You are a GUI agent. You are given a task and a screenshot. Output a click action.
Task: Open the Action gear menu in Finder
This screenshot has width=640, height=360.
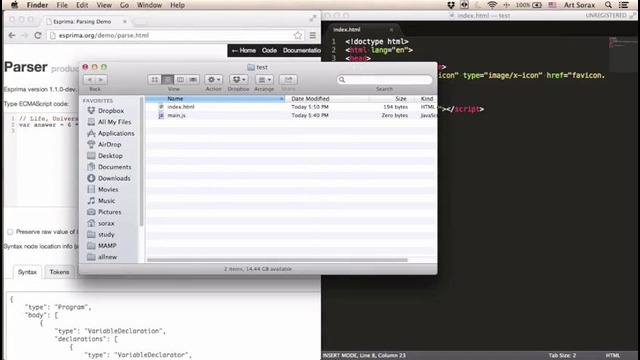(213, 80)
